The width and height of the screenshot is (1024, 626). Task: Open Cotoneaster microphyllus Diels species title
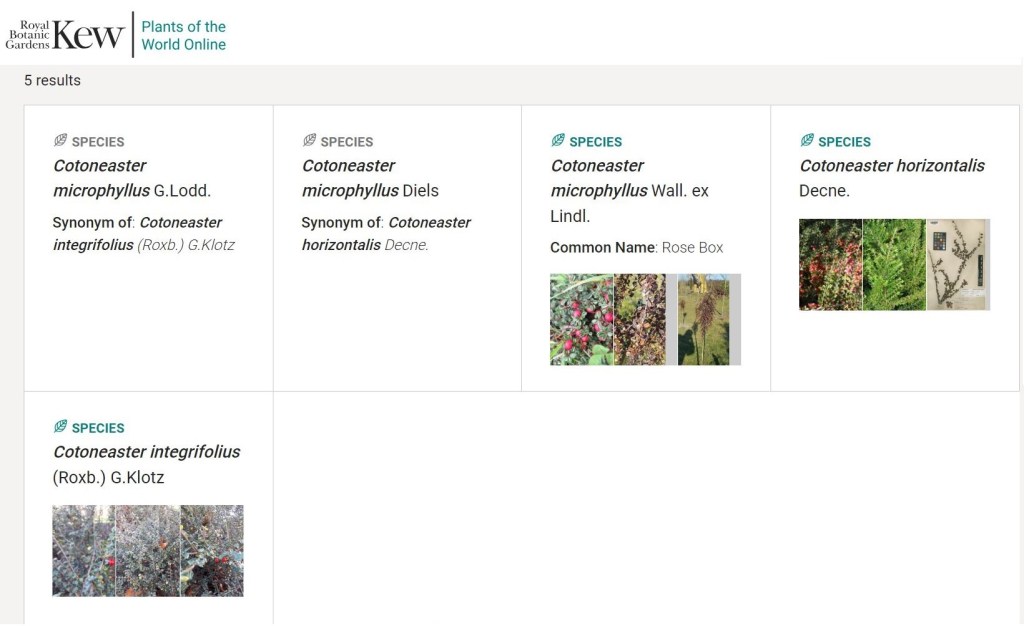370,178
